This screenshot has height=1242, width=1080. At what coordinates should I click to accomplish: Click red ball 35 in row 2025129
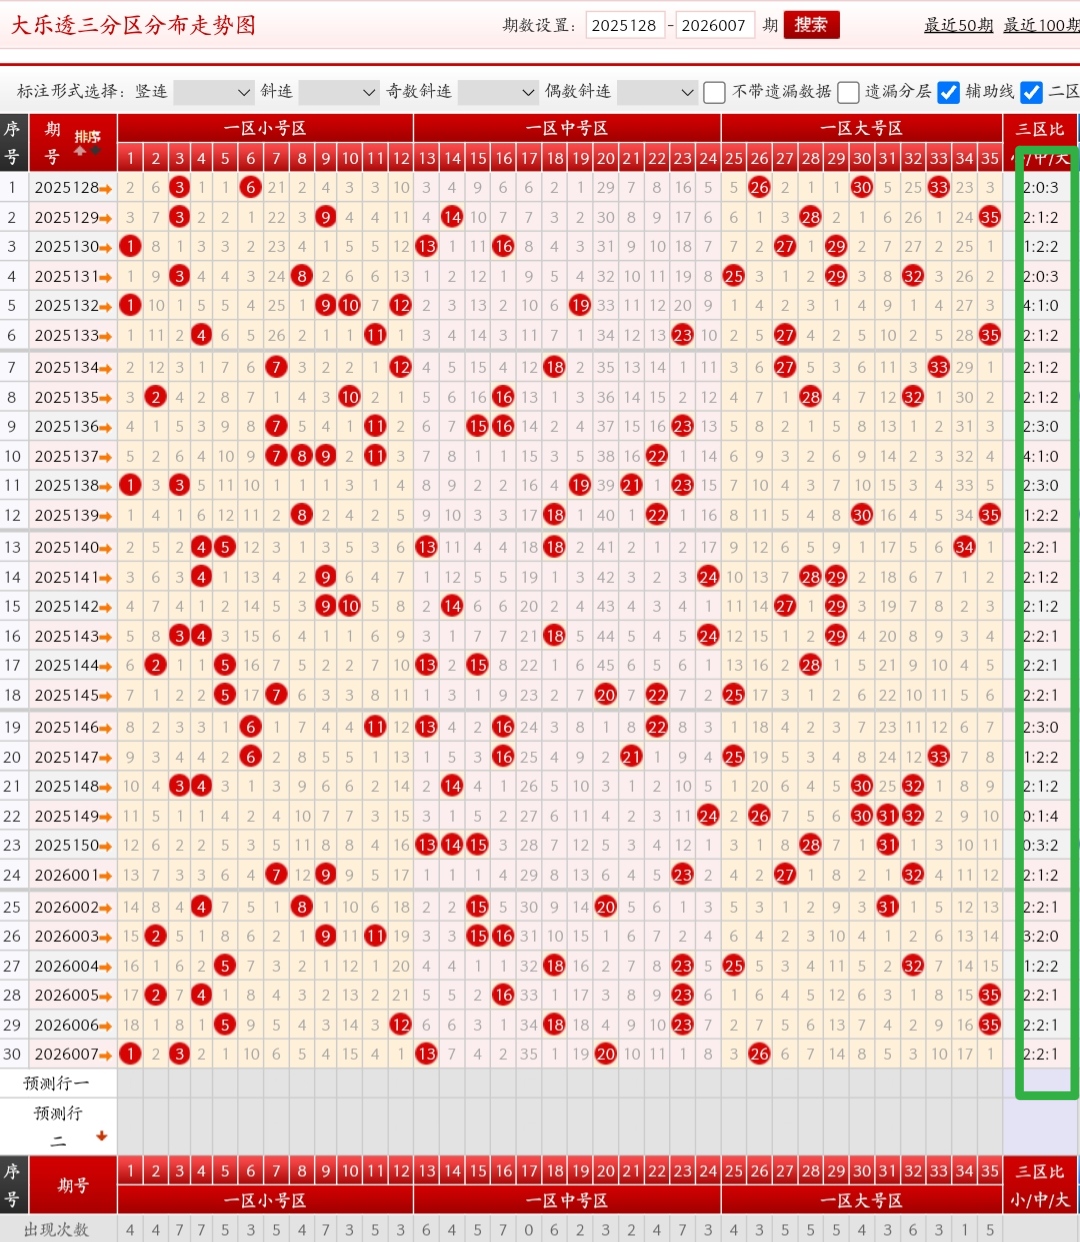(x=990, y=217)
